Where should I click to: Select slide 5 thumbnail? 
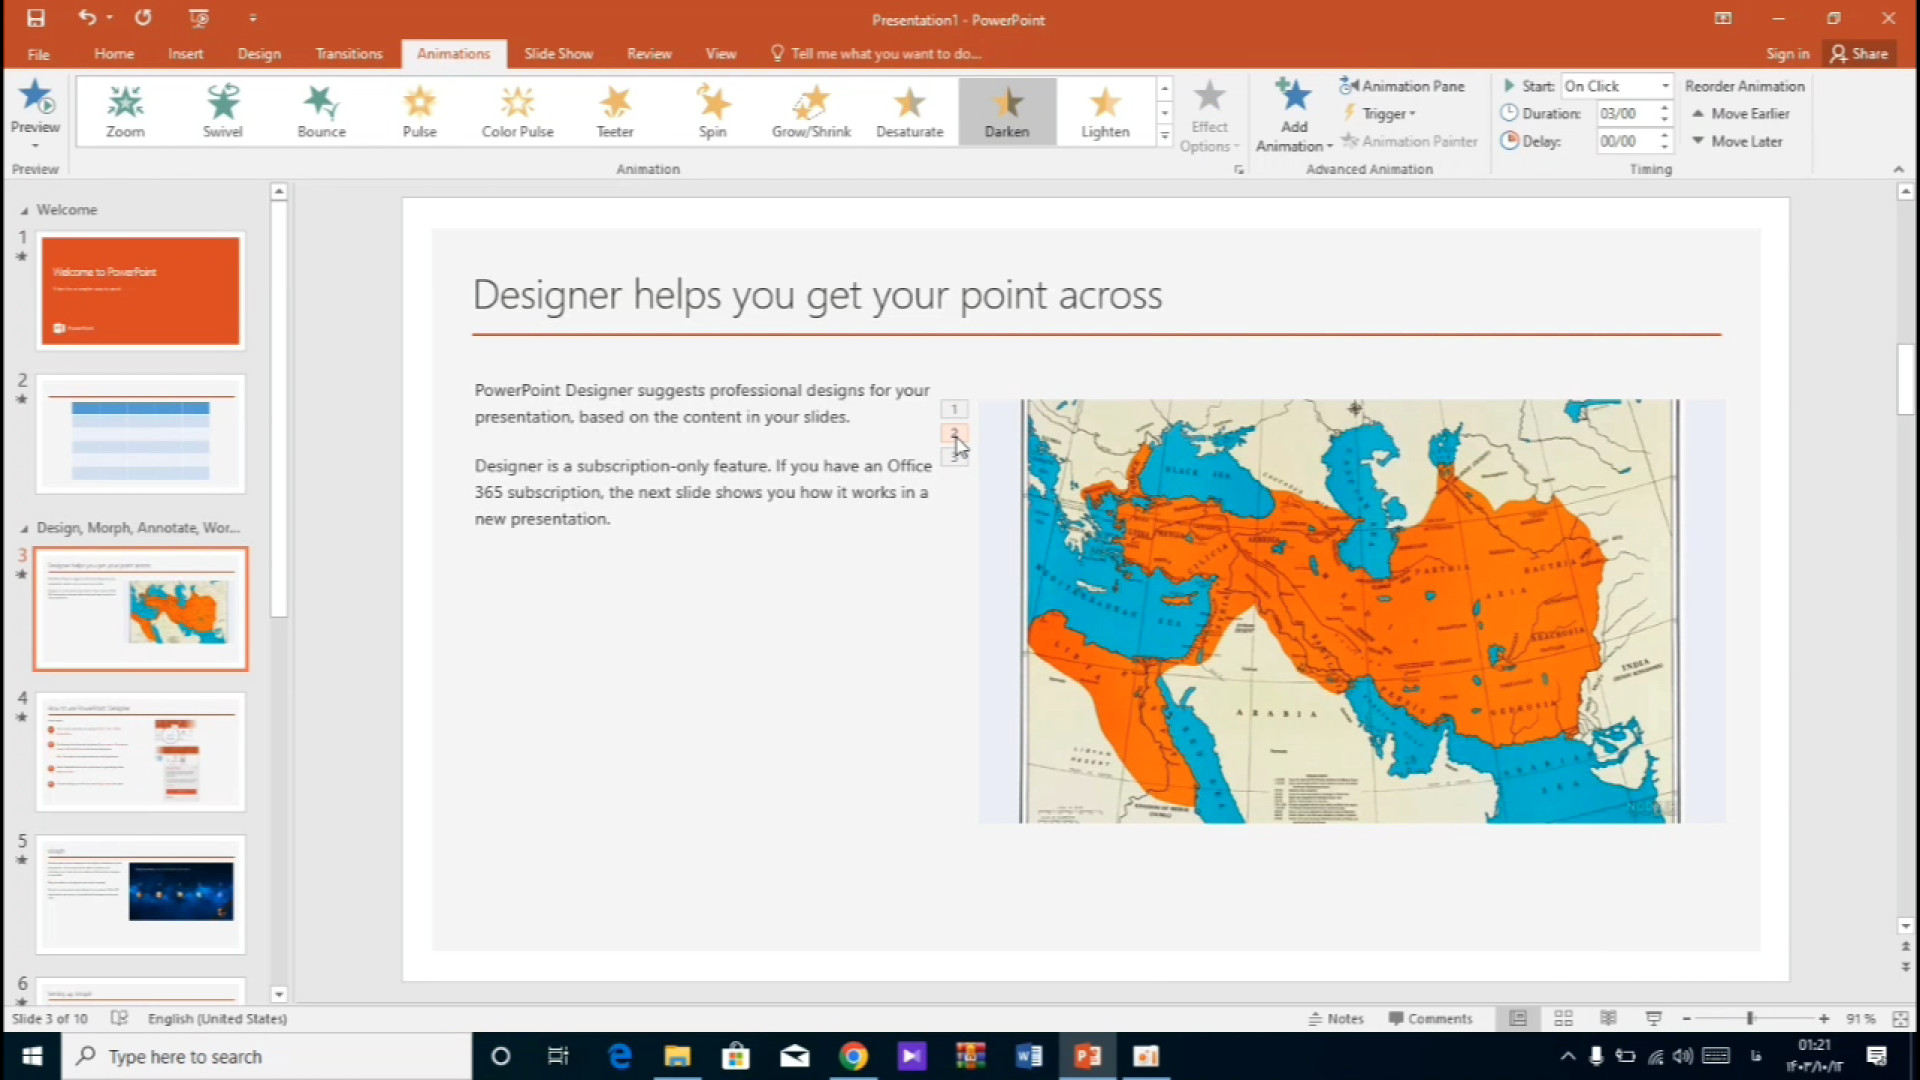click(x=141, y=894)
